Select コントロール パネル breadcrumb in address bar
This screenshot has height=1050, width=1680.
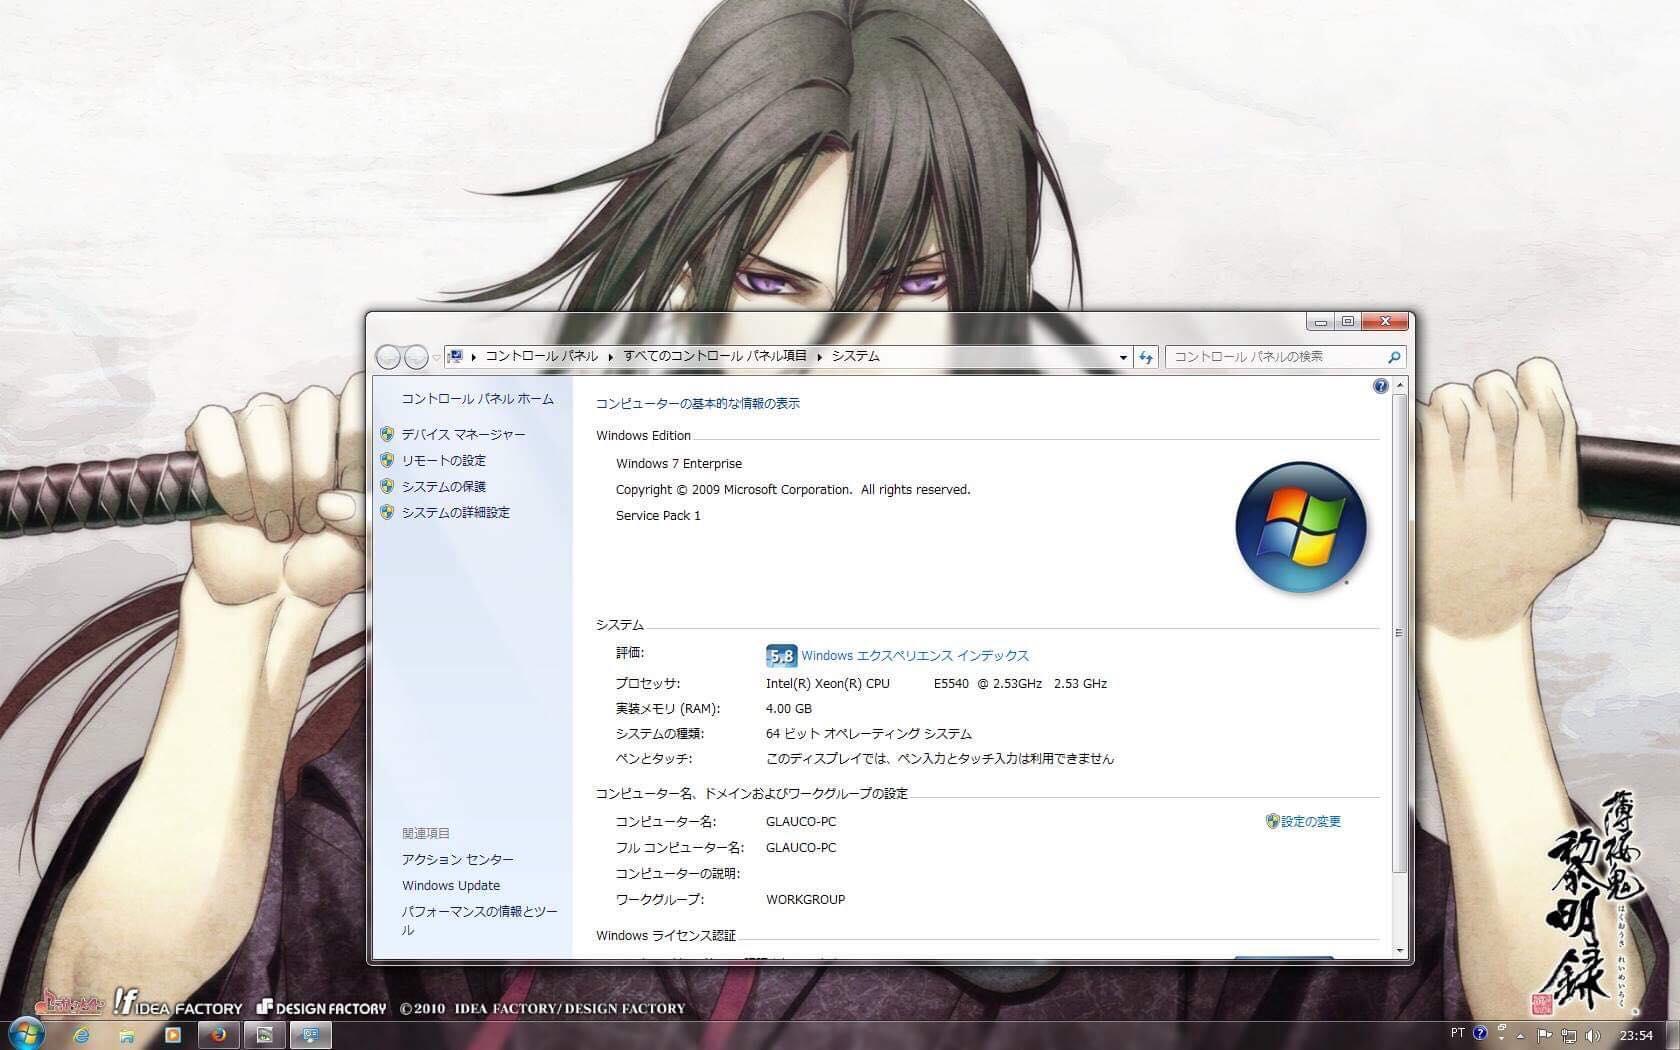(541, 356)
